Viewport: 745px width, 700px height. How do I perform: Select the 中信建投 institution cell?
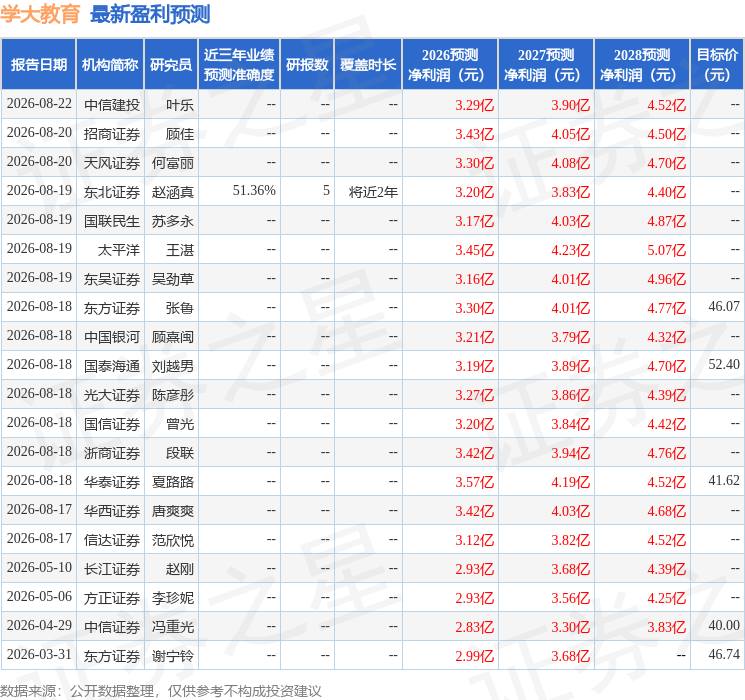112,105
